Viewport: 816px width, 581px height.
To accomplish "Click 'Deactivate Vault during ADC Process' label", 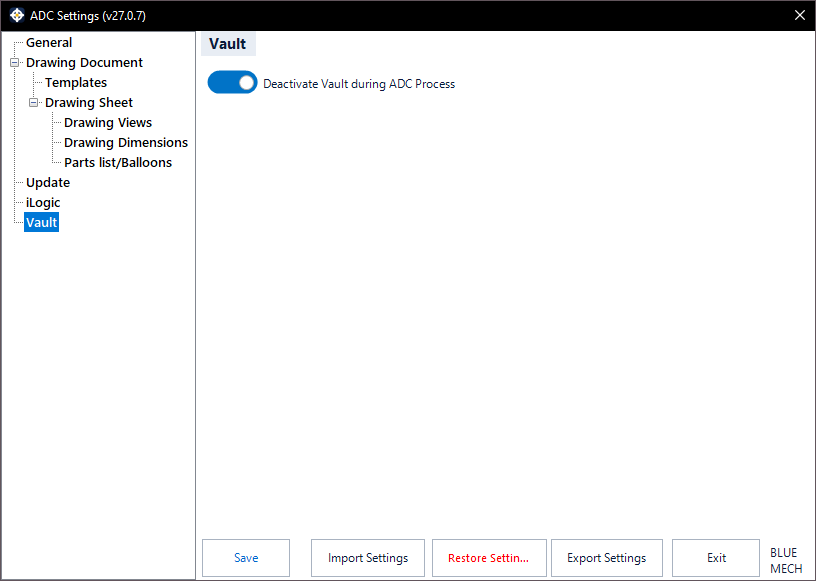I will pyautogui.click(x=359, y=84).
